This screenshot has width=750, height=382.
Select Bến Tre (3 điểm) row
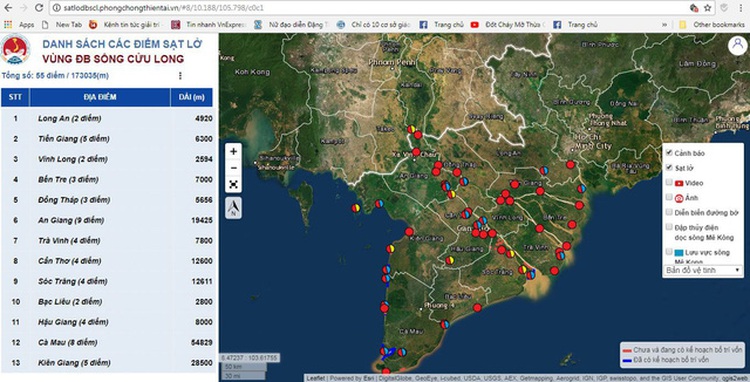[107, 179]
